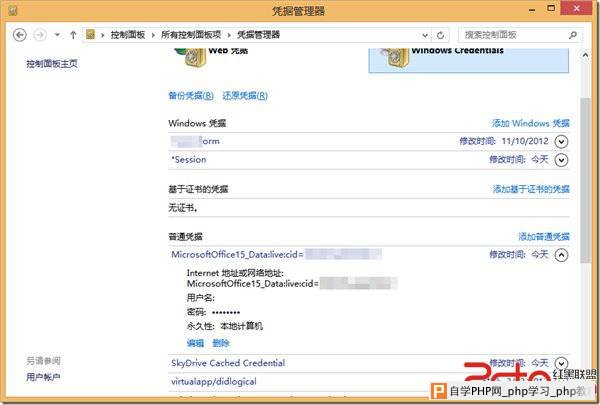
Task: Open recent locations dropdown beside the forward arrow
Action: [x=57, y=35]
